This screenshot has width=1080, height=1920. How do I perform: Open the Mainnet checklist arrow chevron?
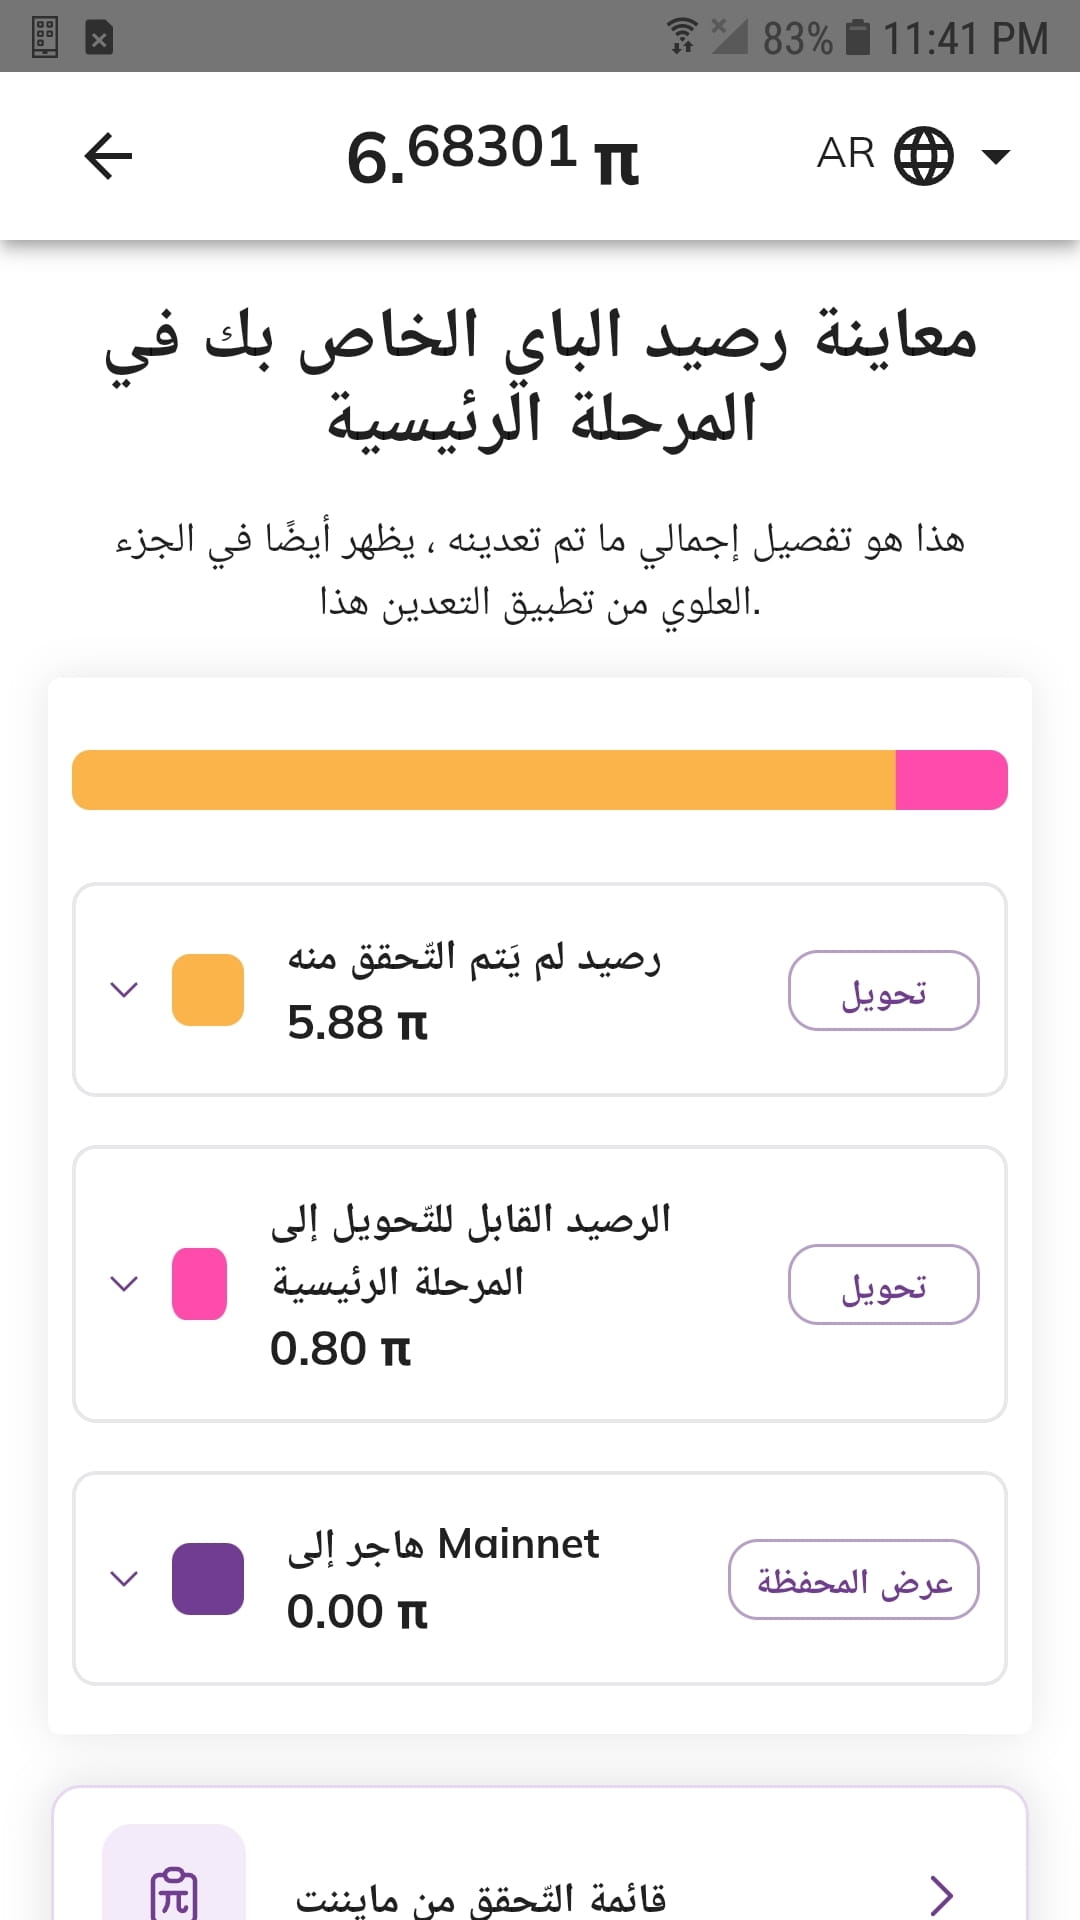click(x=941, y=1895)
